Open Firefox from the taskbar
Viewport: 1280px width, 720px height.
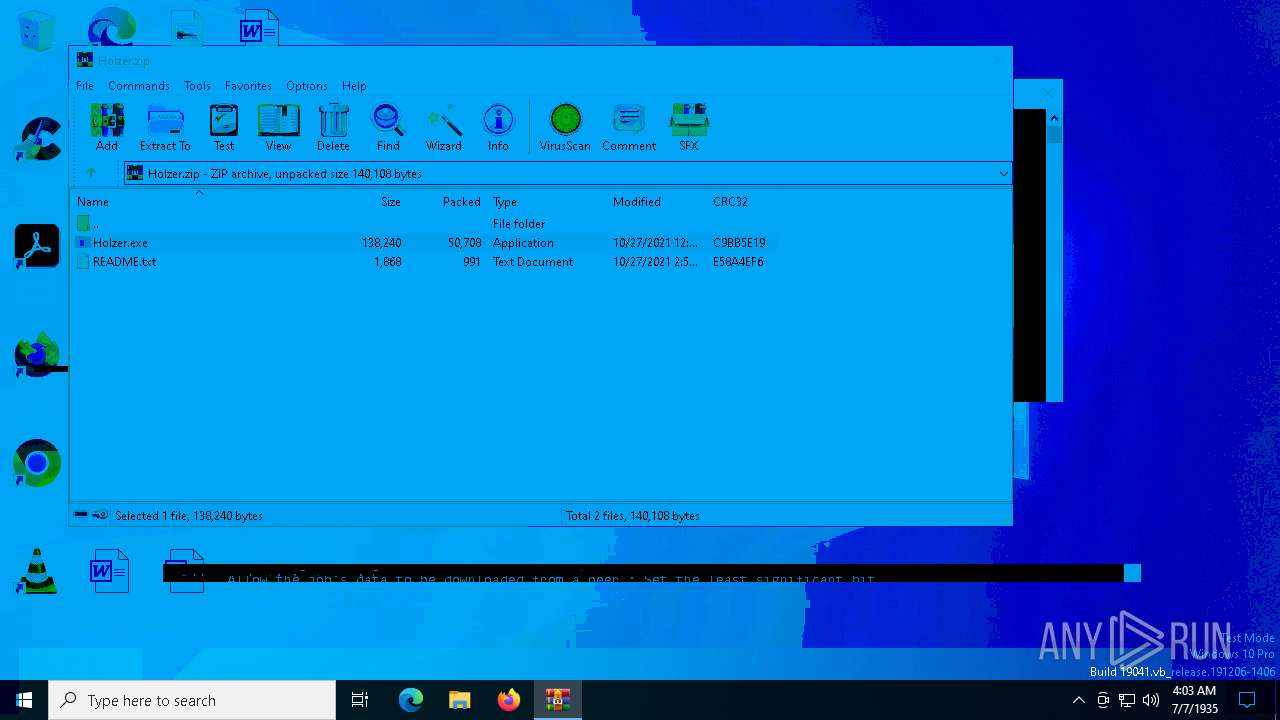pos(509,700)
